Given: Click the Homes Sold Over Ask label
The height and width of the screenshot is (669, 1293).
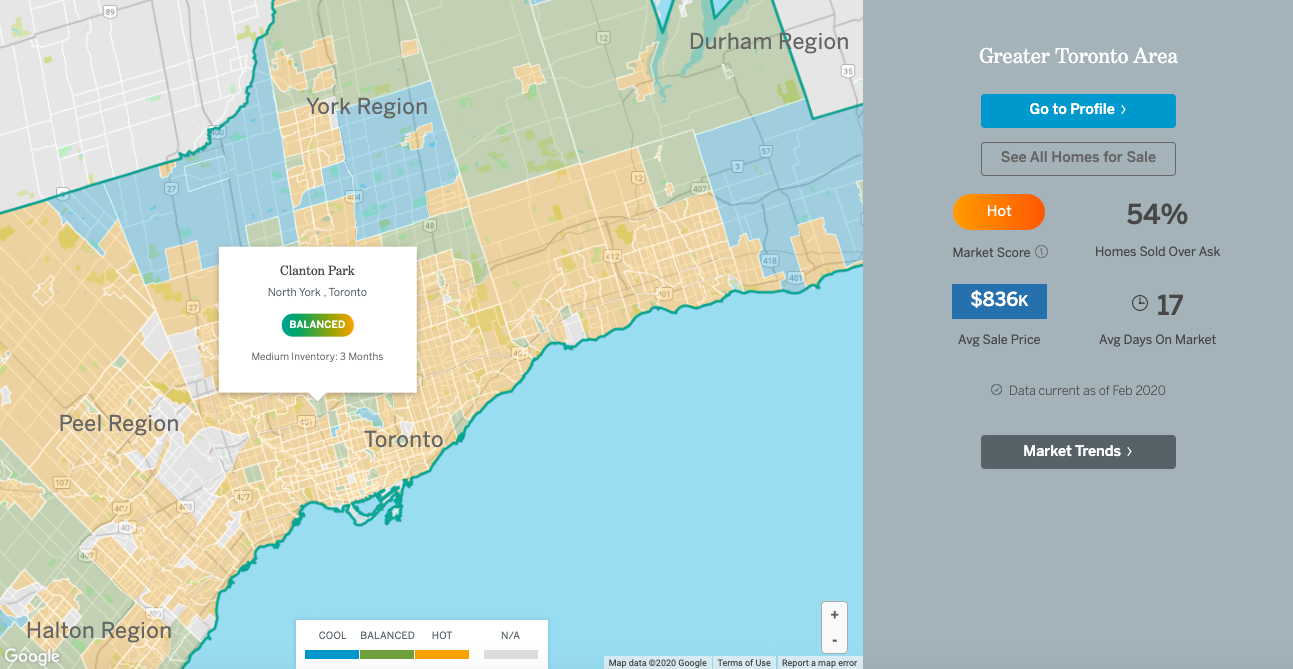Looking at the screenshot, I should coord(1157,252).
